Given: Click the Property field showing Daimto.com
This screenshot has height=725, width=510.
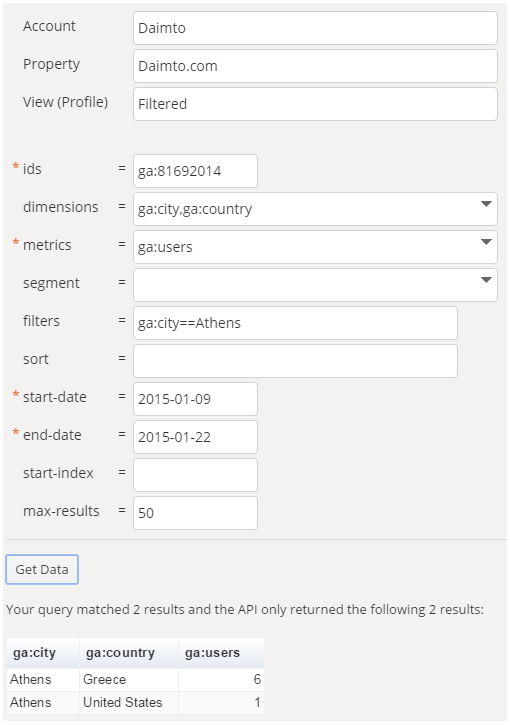Looking at the screenshot, I should pos(315,66).
